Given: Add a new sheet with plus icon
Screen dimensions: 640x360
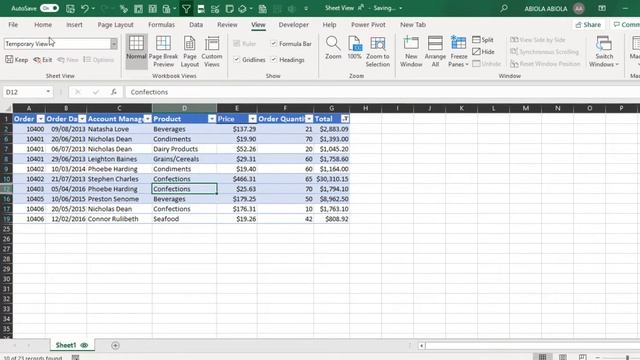Looking at the screenshot, I should click(116, 346).
